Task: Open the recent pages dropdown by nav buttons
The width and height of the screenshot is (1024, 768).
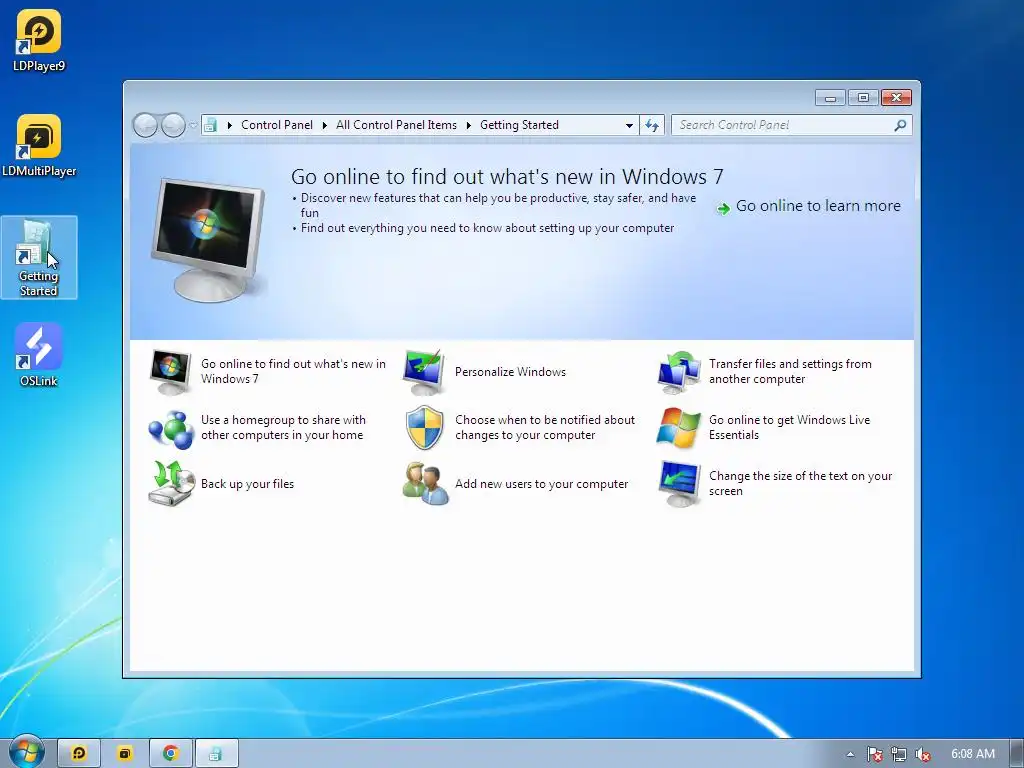Action: click(x=193, y=125)
